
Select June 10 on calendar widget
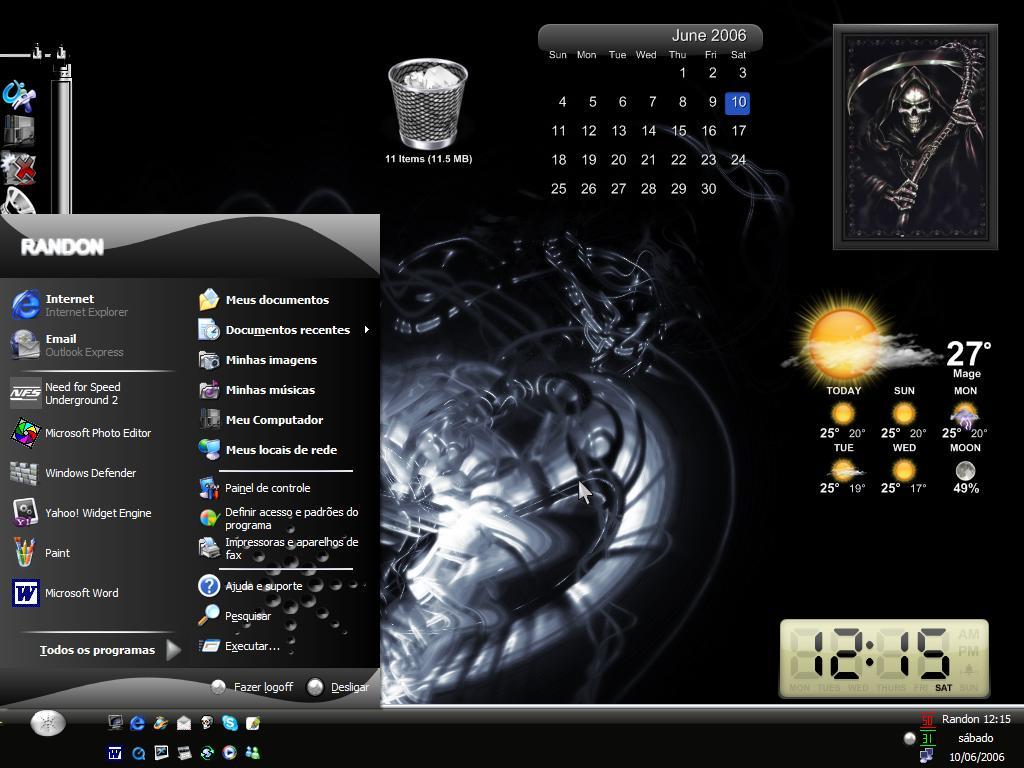point(738,102)
